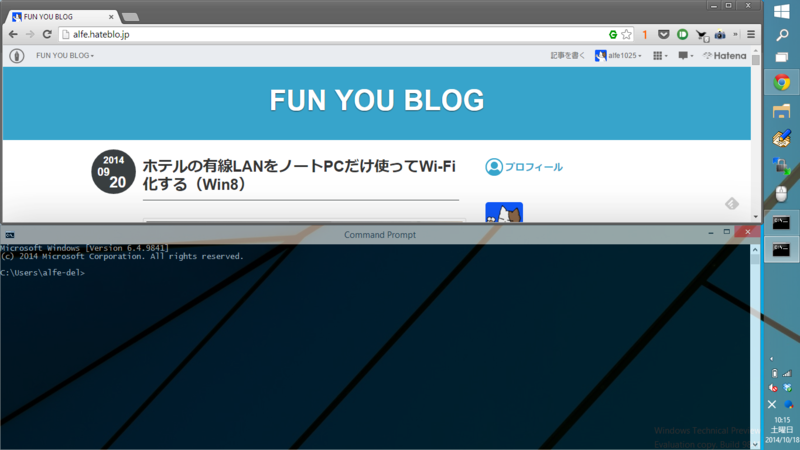The image size is (800, 450).
Task: Open the alfe1025 user dropdown
Action: (618, 56)
